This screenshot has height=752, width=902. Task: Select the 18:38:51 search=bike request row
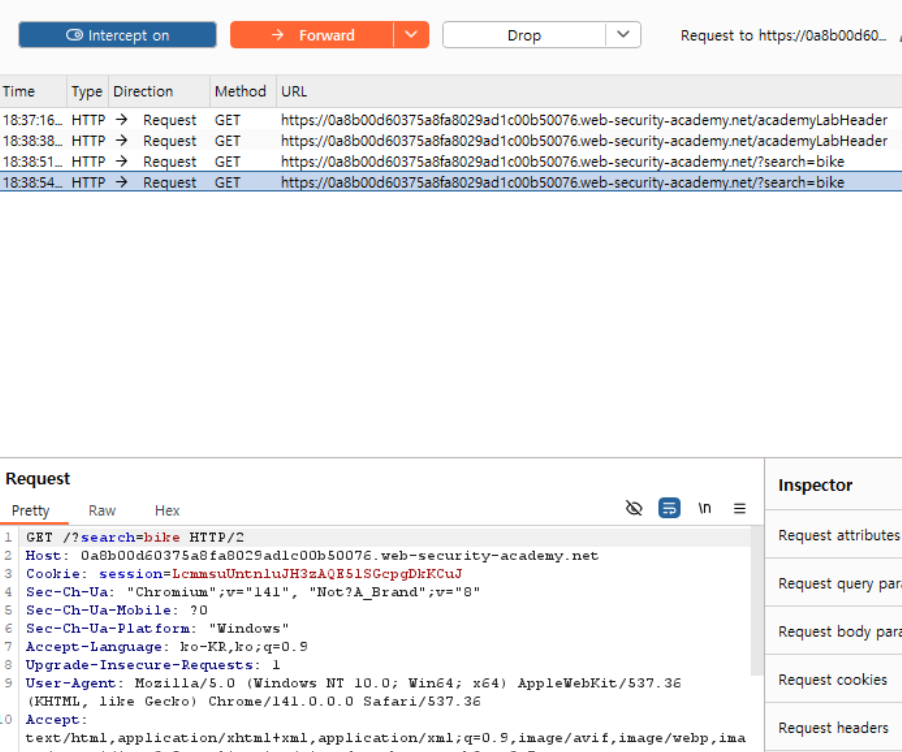[451, 162]
